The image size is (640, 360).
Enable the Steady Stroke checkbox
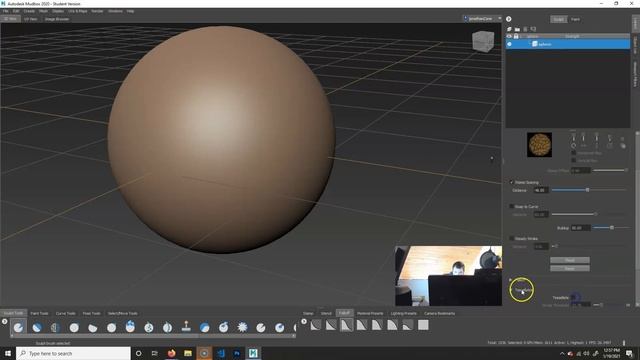511,238
